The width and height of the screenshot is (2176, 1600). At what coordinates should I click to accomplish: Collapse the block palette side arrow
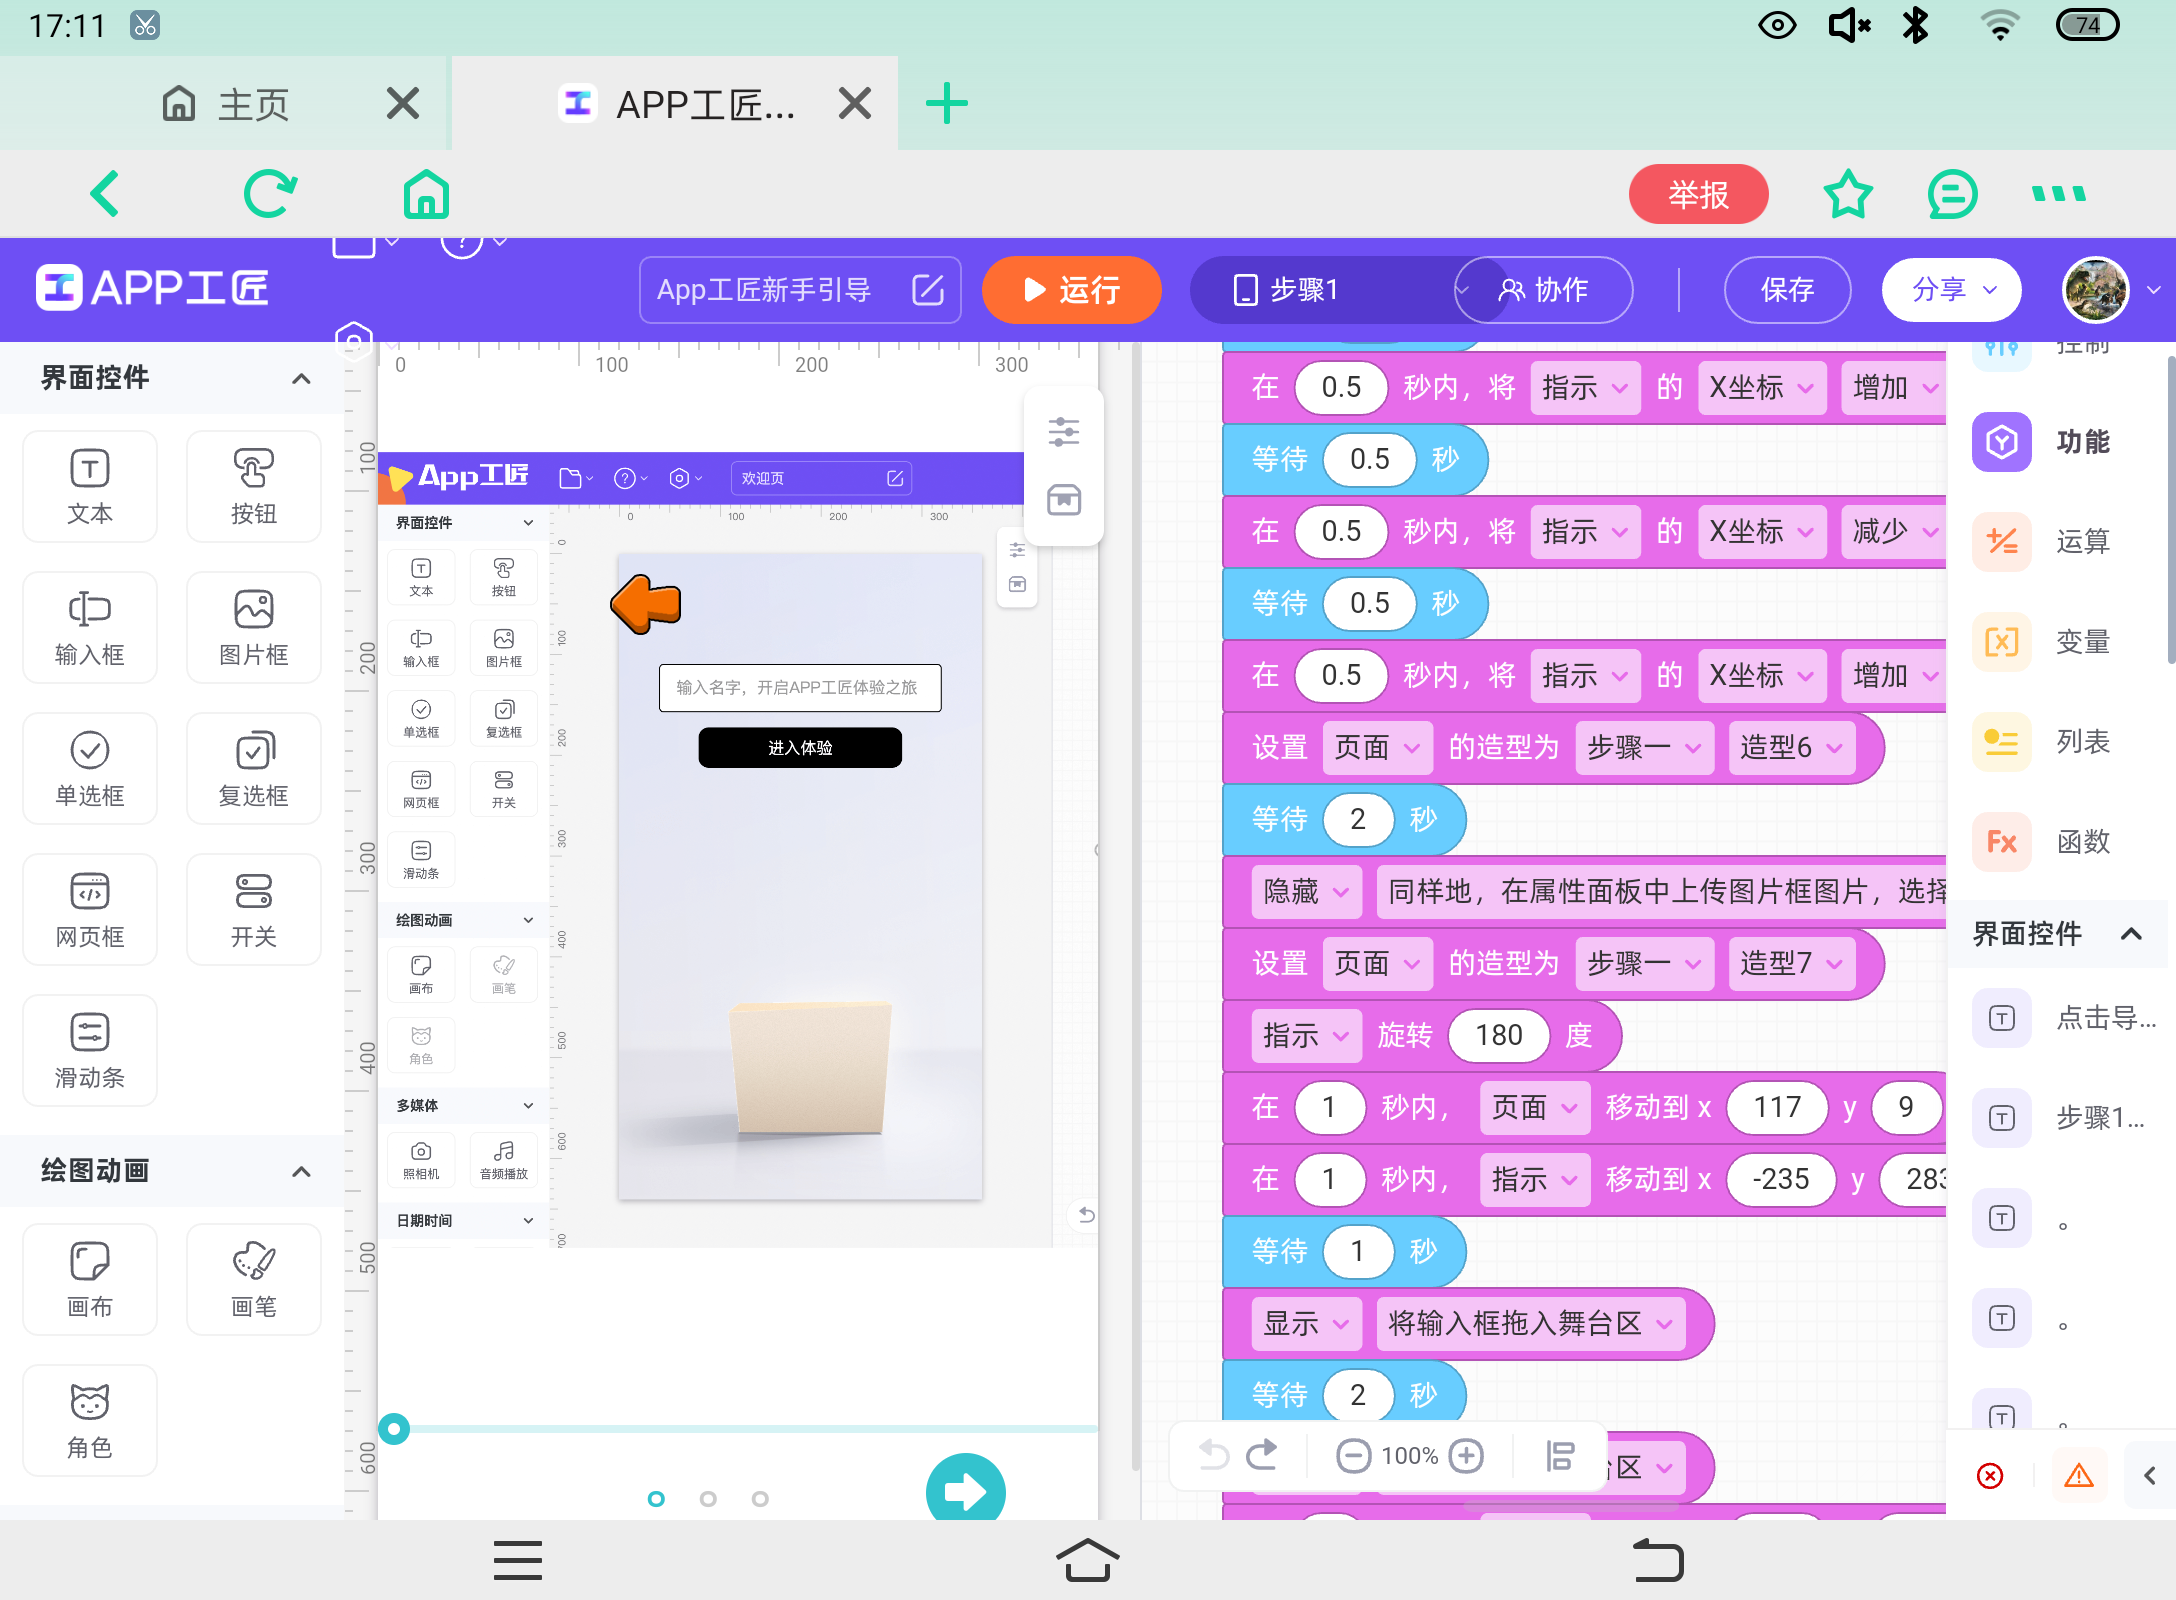point(2150,1476)
